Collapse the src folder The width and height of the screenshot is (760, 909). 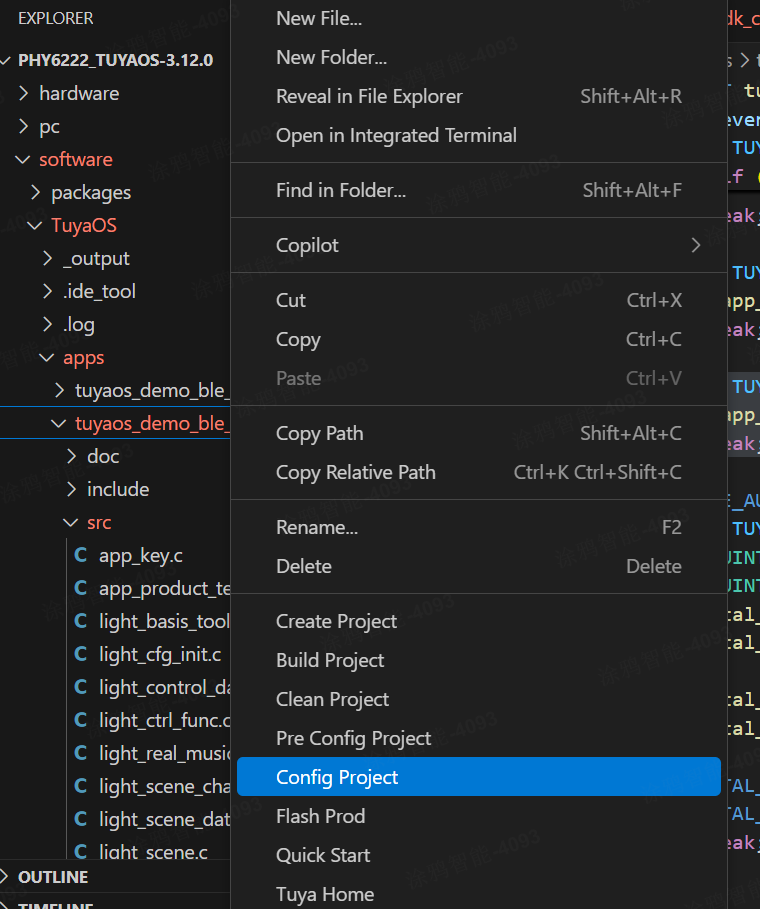[72, 523]
